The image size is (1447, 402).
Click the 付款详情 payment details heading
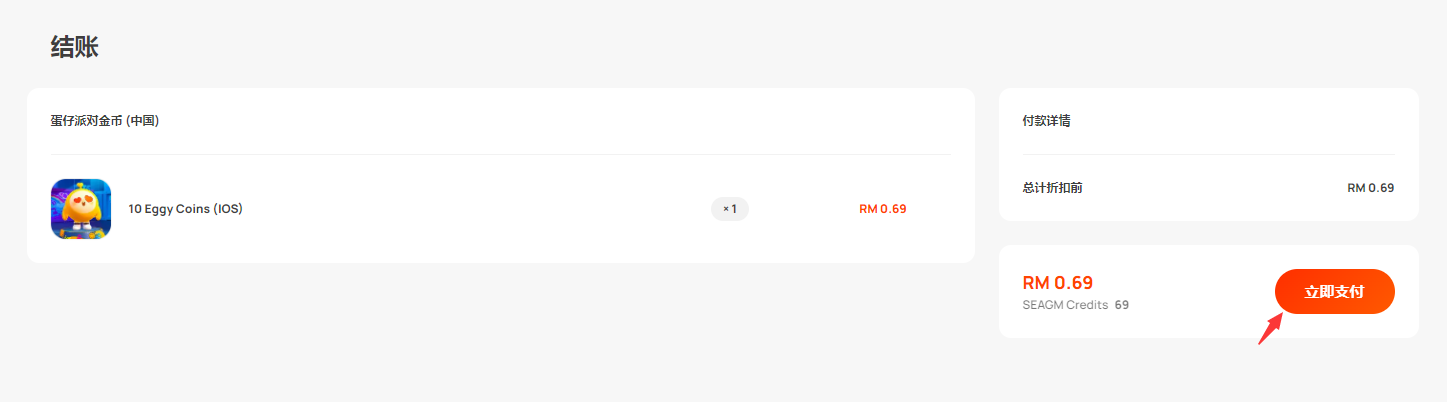(x=1046, y=121)
